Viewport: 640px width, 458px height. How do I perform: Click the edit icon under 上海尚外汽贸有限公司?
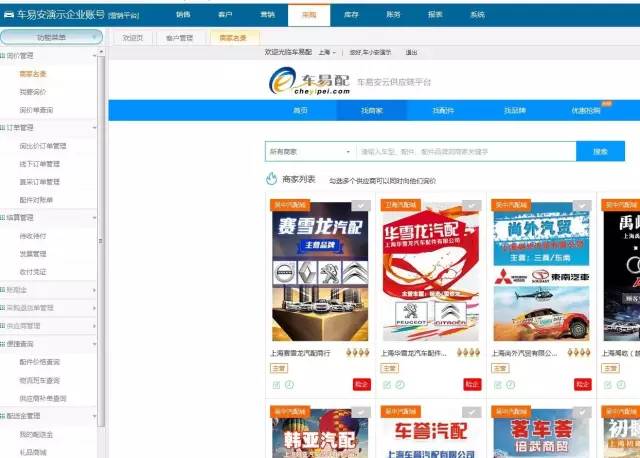click(x=498, y=385)
